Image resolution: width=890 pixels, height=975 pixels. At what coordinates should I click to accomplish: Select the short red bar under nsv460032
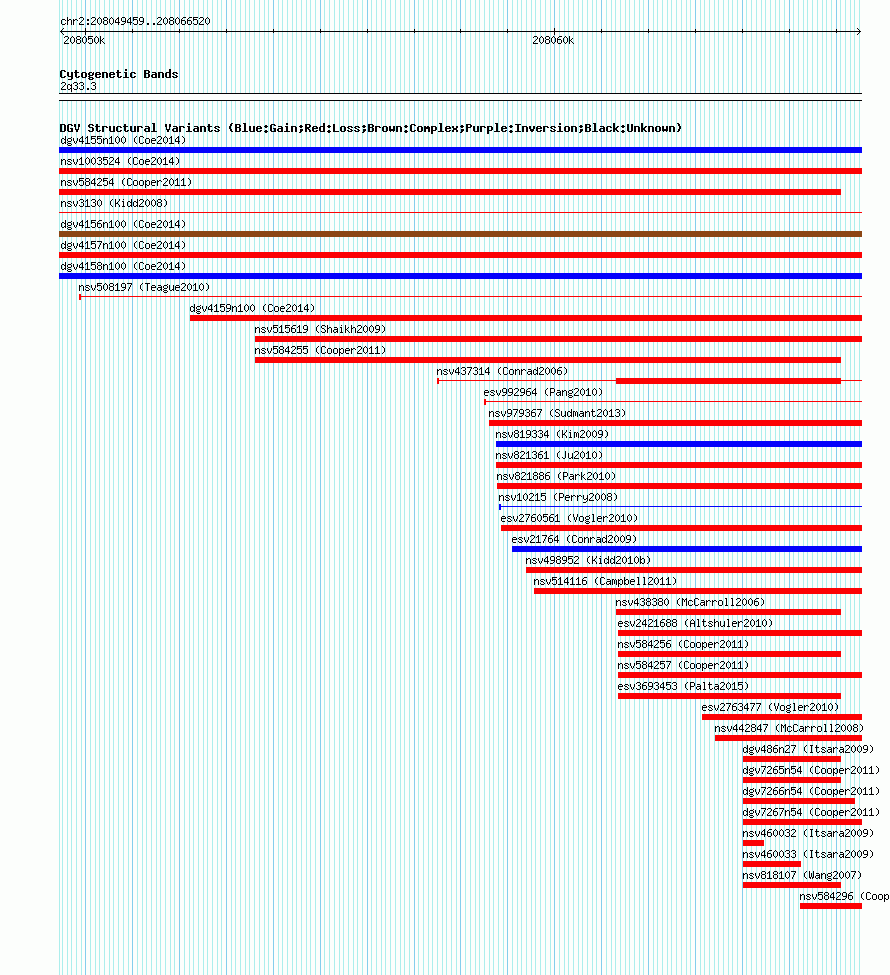pos(753,843)
